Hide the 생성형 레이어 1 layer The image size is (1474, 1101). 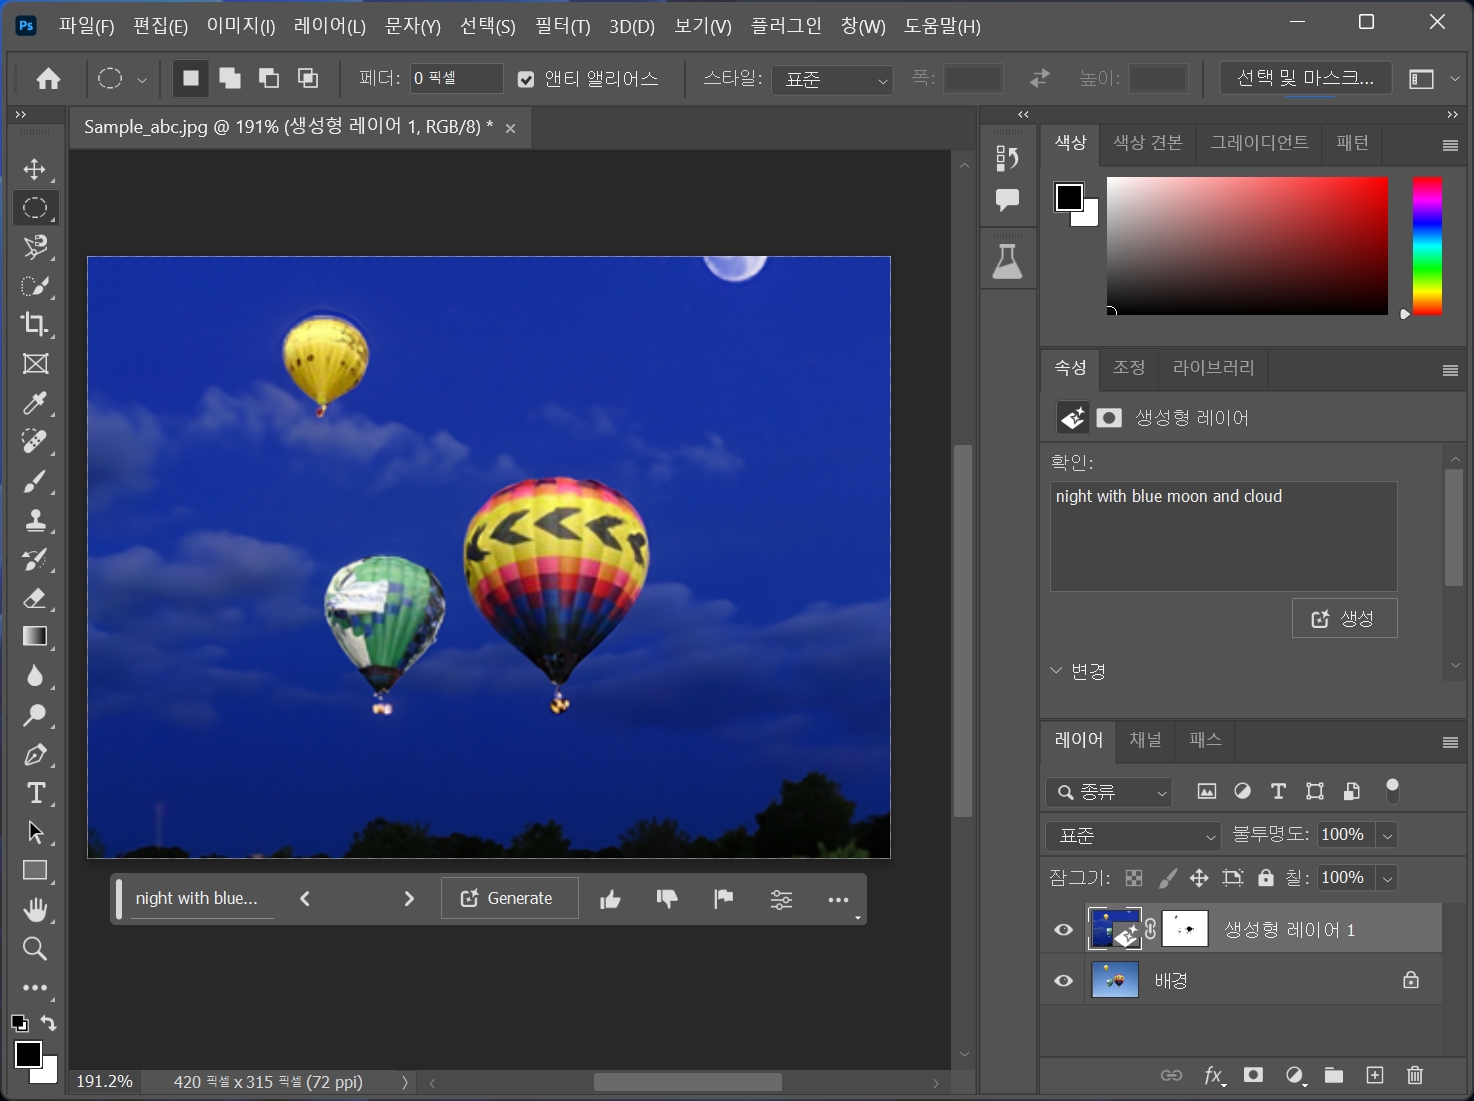click(1063, 929)
